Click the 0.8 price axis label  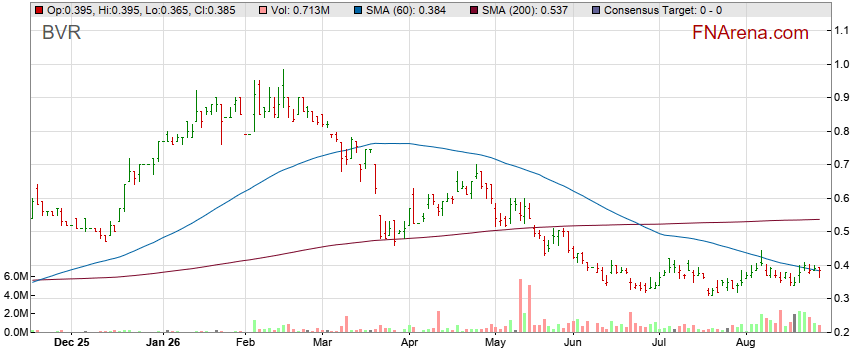tap(842, 131)
